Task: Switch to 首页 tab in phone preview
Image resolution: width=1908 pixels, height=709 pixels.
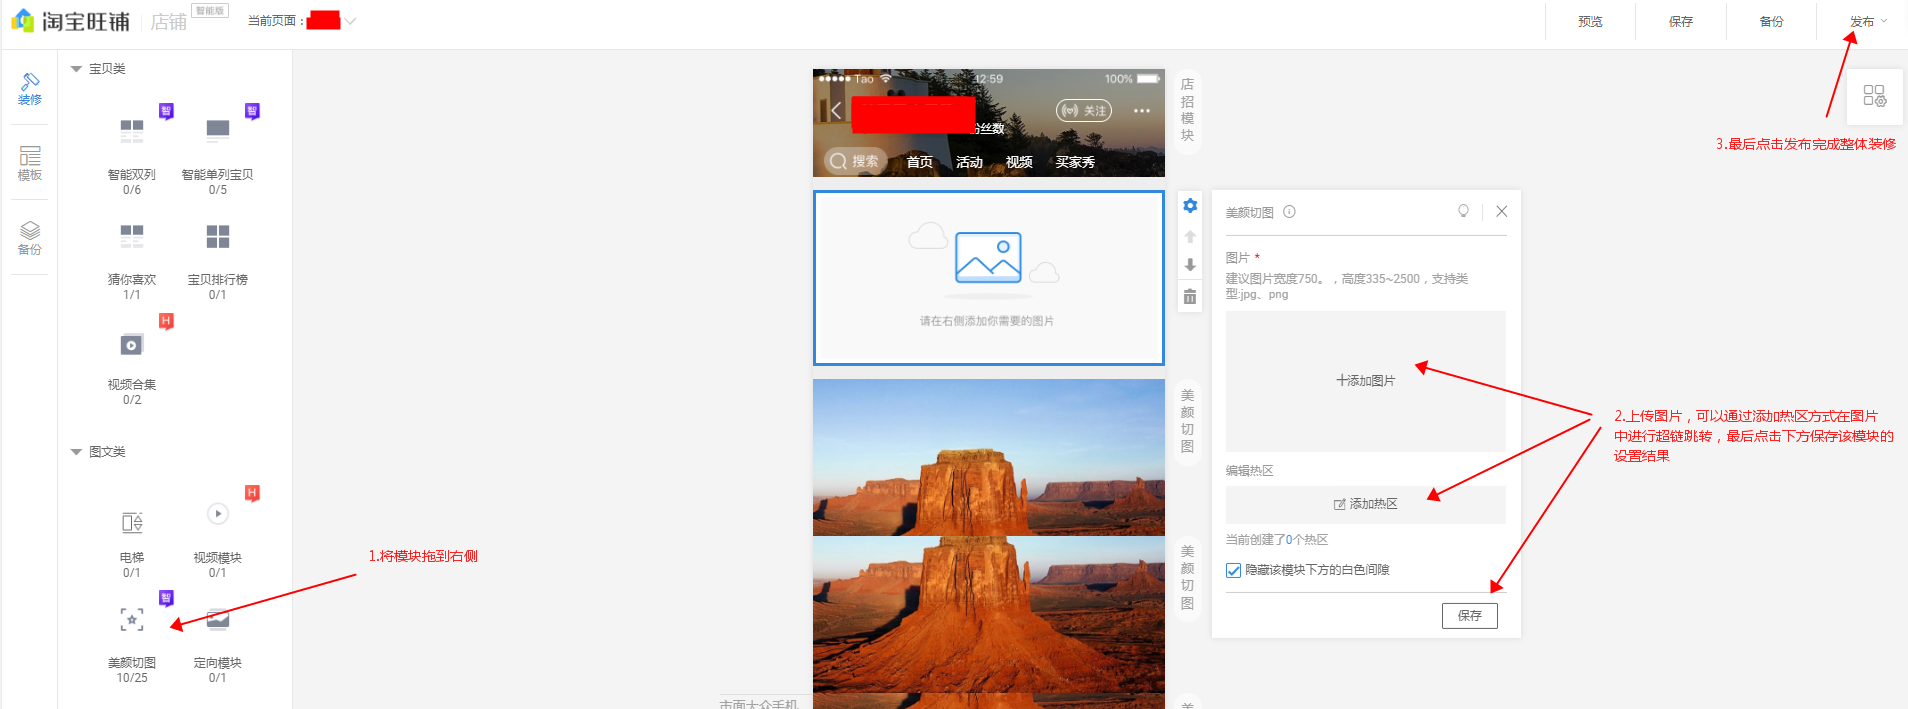Action: click(x=920, y=162)
